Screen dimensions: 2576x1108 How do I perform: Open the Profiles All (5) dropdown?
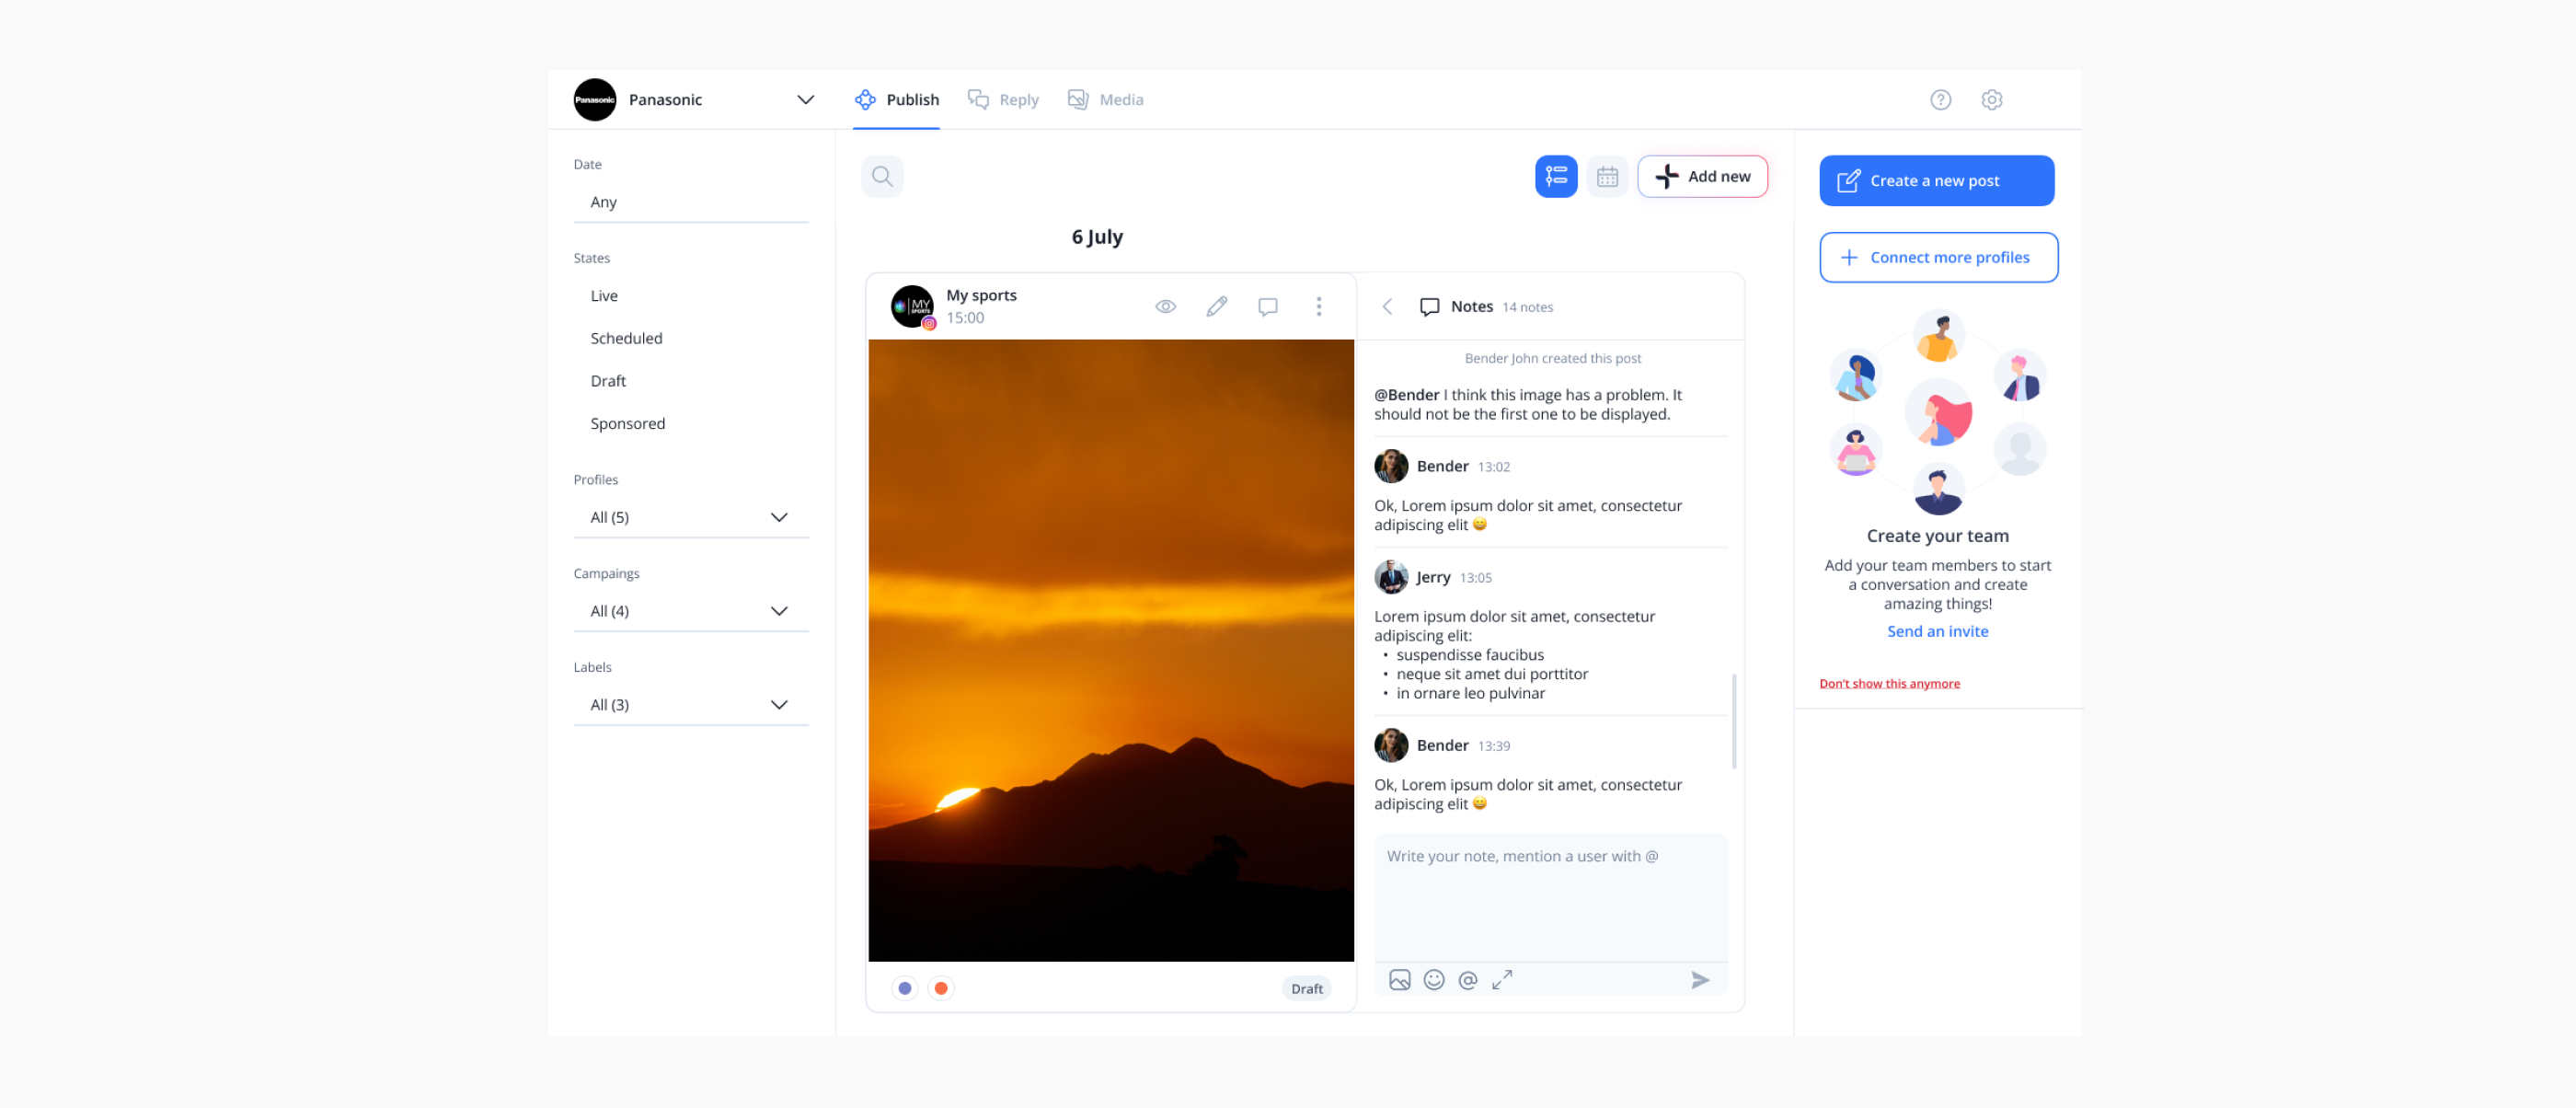[691, 517]
